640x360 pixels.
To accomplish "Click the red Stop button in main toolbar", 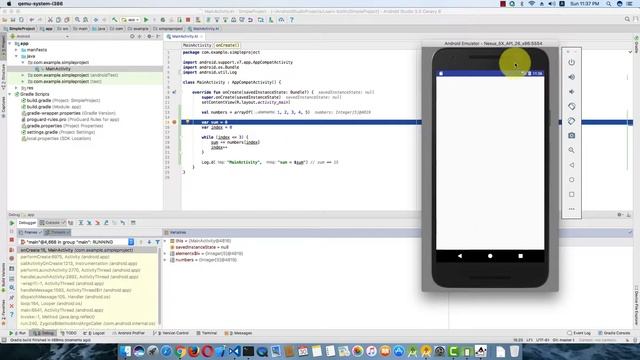I will click(188, 20).
